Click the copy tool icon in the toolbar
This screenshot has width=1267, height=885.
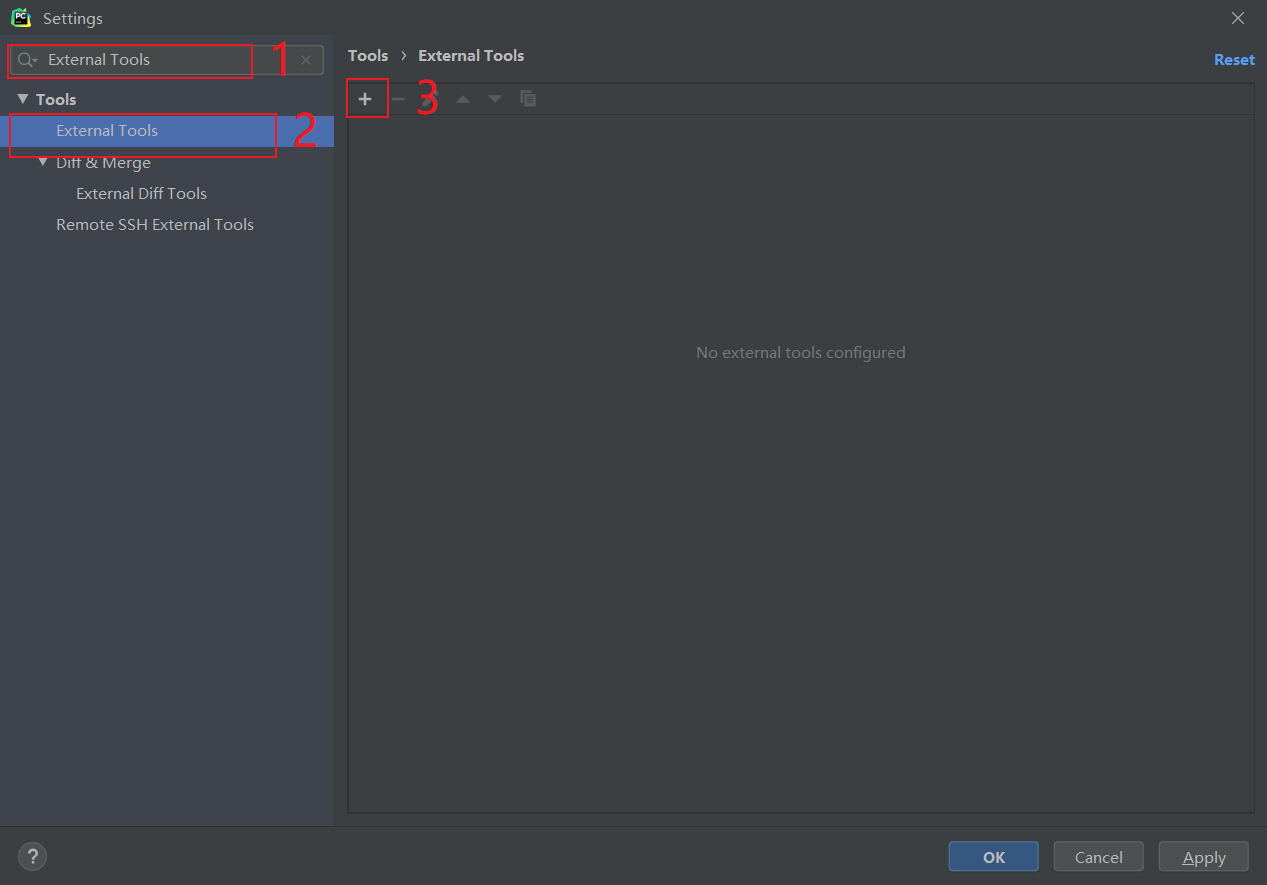[528, 98]
